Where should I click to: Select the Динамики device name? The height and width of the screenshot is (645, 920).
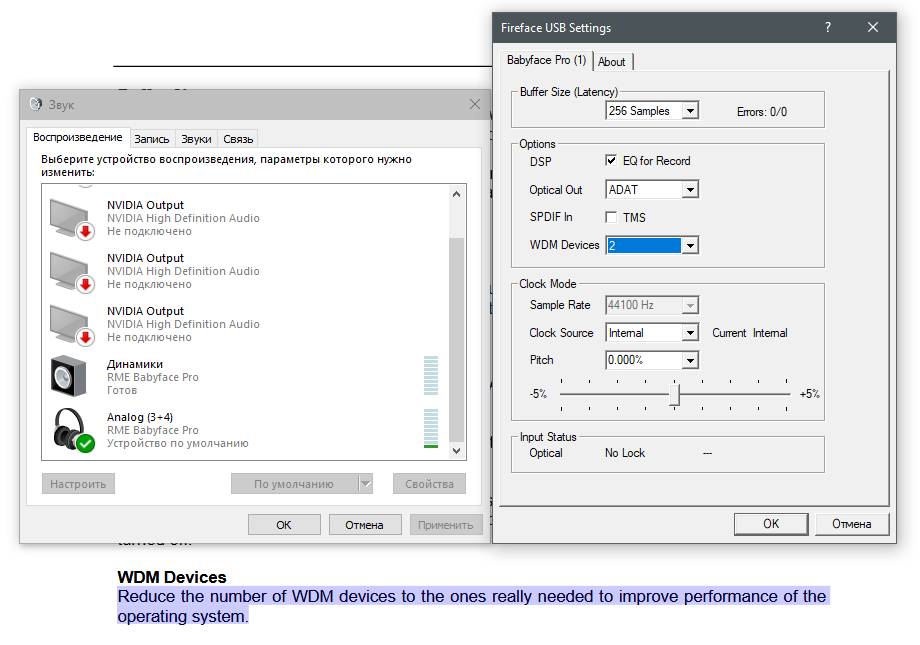(x=135, y=364)
